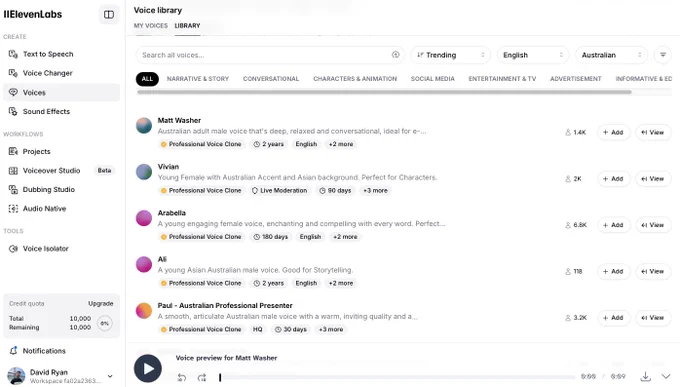Click the ElevenLabs logo
Screen dimensions: 680x387
[x=33, y=14]
